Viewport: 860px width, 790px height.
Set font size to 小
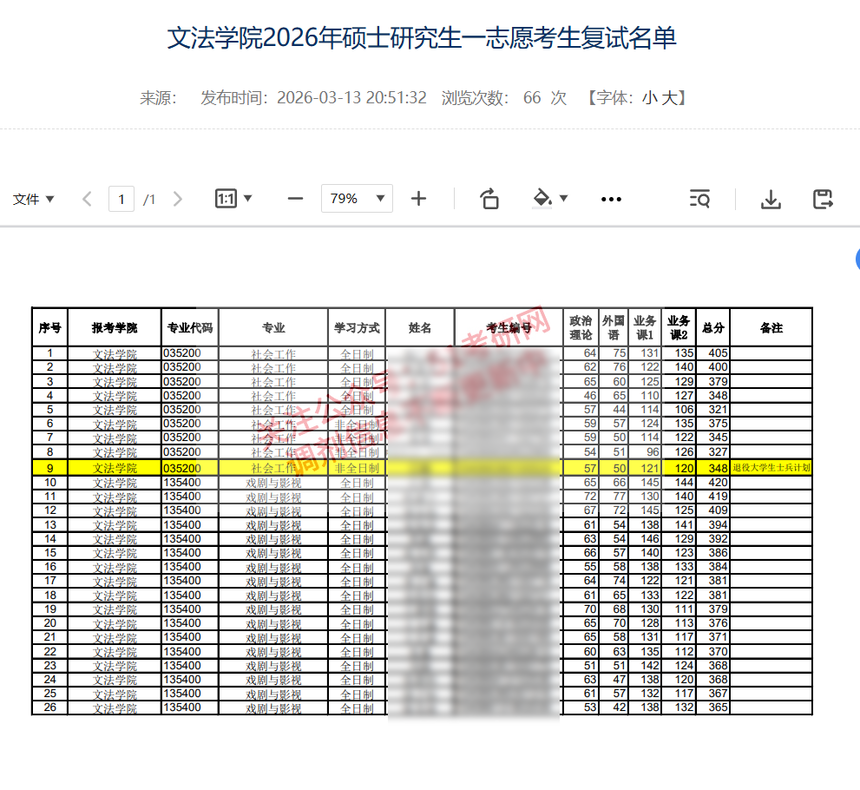(650, 98)
